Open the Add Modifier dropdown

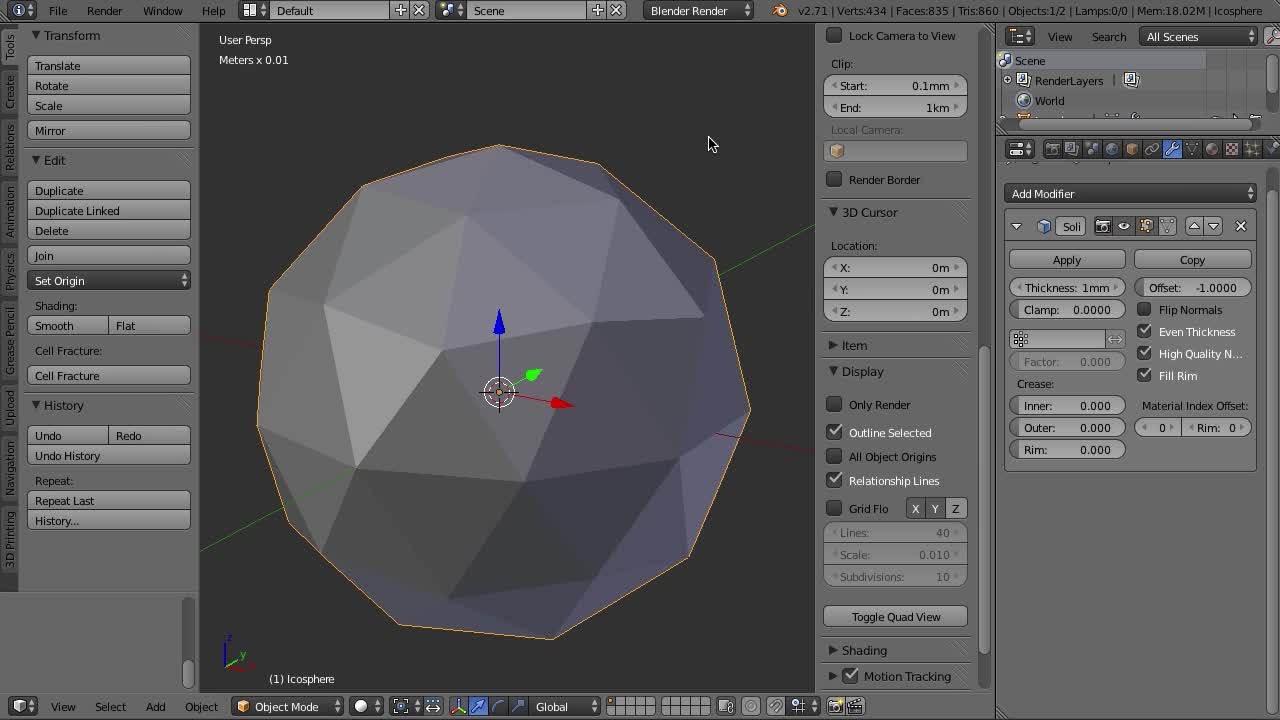[x=1129, y=193]
